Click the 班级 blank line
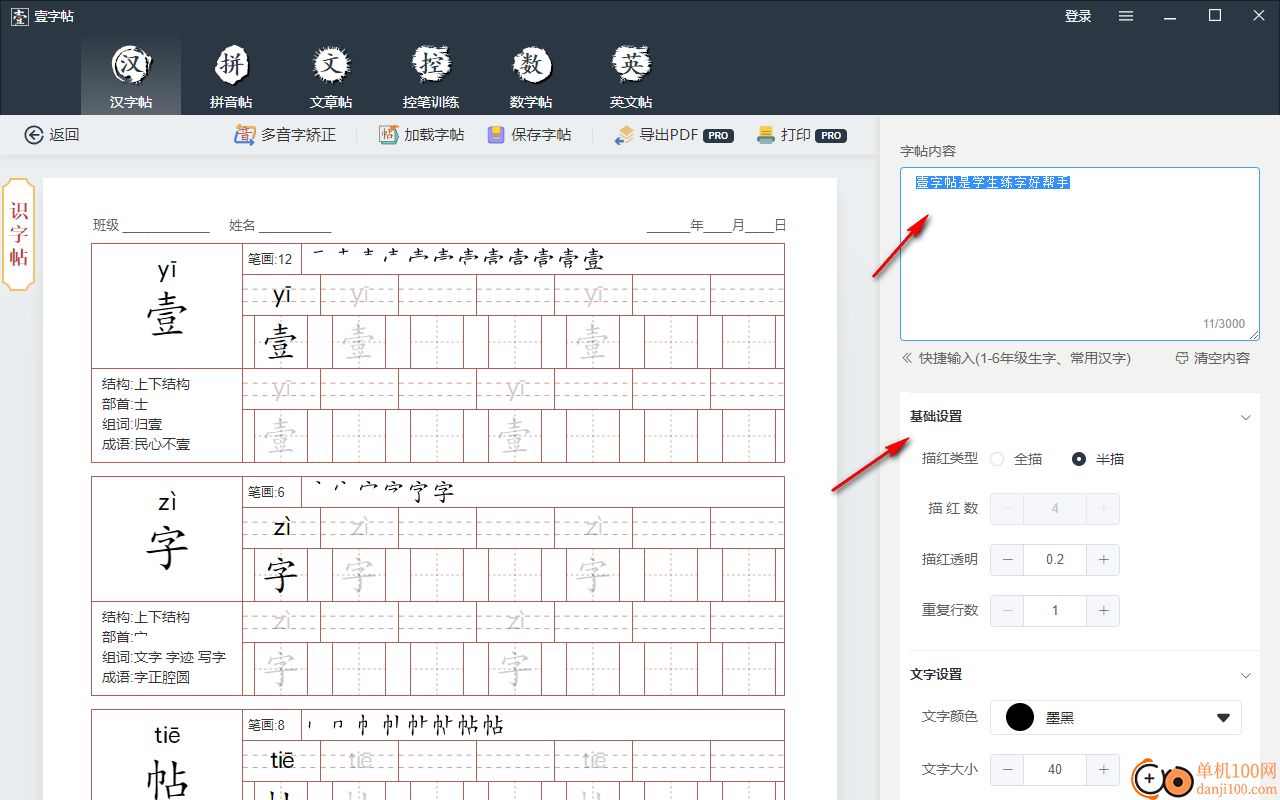This screenshot has width=1280, height=800. [x=166, y=227]
